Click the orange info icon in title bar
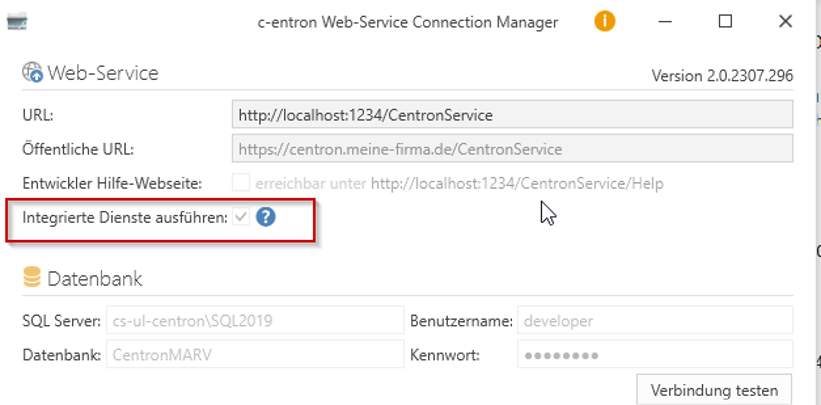Viewport: 821px width, 405px height. 605,21
